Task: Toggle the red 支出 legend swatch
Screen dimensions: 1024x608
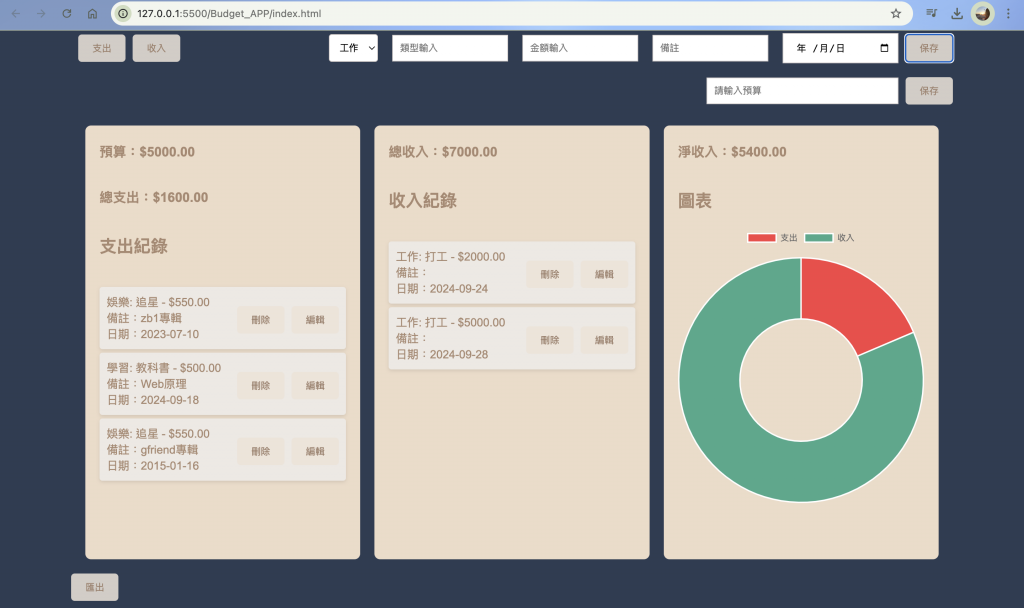Action: click(761, 238)
